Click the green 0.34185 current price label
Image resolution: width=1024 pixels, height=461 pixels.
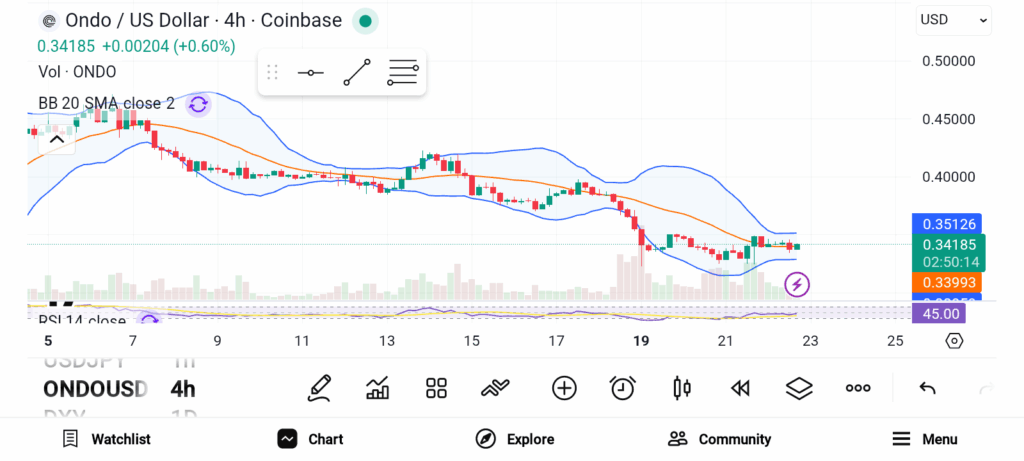click(x=949, y=245)
